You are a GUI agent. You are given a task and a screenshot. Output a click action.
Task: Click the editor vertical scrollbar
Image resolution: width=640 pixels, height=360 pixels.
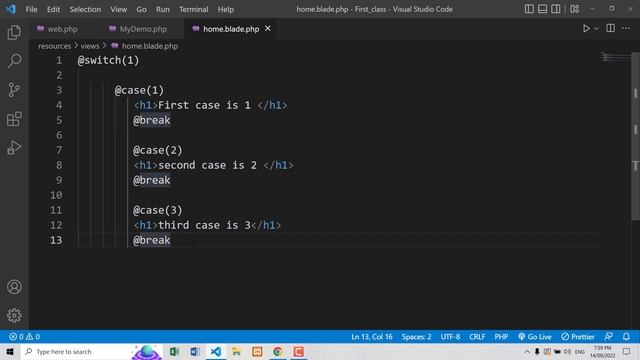click(x=636, y=136)
